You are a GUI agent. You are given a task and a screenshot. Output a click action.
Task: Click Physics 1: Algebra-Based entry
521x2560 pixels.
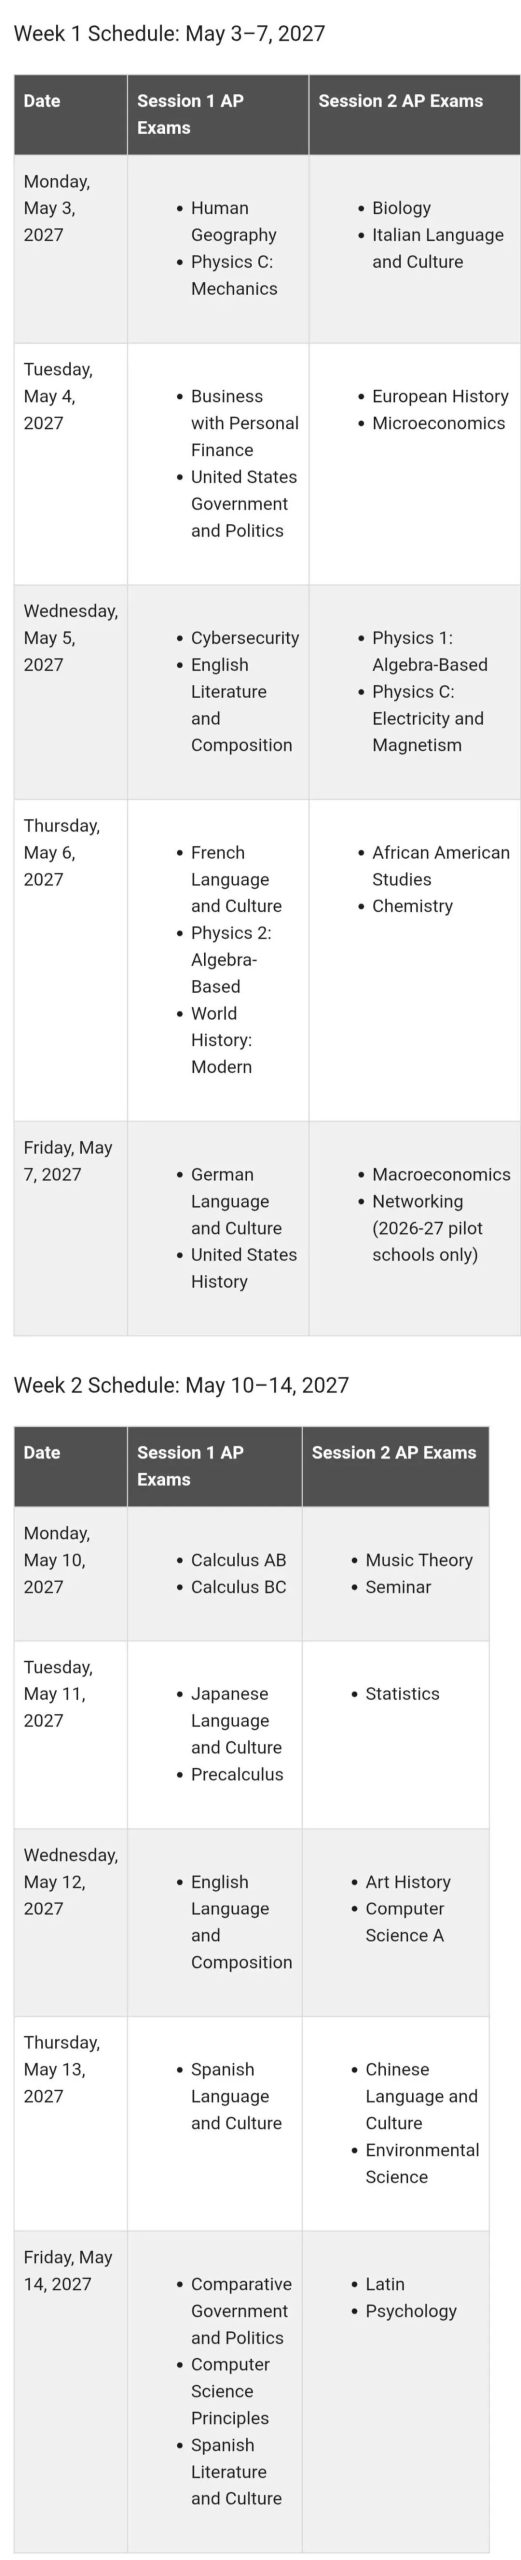pos(430,651)
